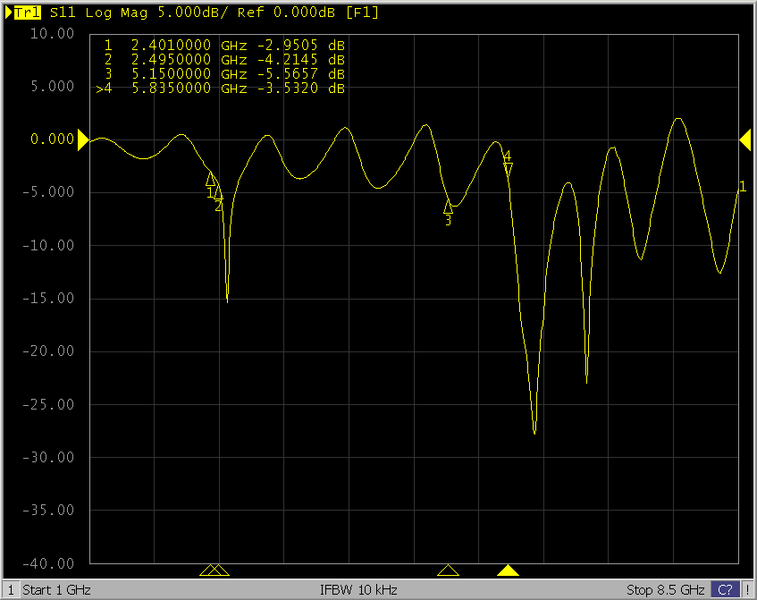Click the filled marker triangle on frequency axis
The width and height of the screenshot is (757, 600).
point(508,571)
